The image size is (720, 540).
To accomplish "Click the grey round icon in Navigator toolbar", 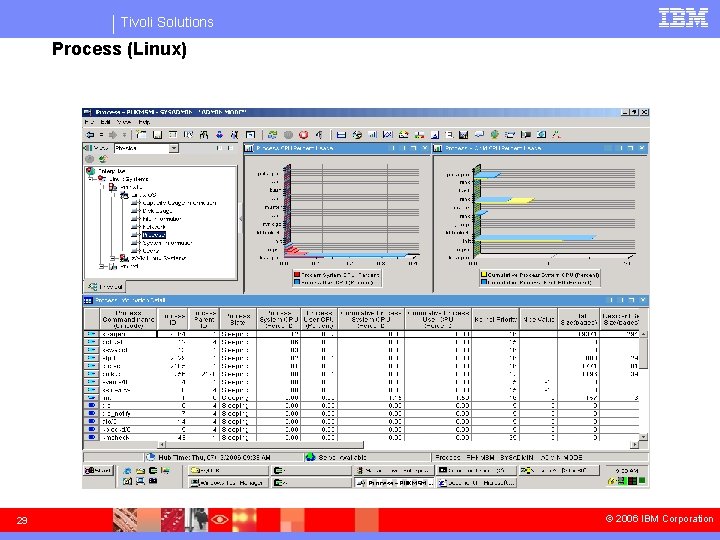I will click(90, 159).
